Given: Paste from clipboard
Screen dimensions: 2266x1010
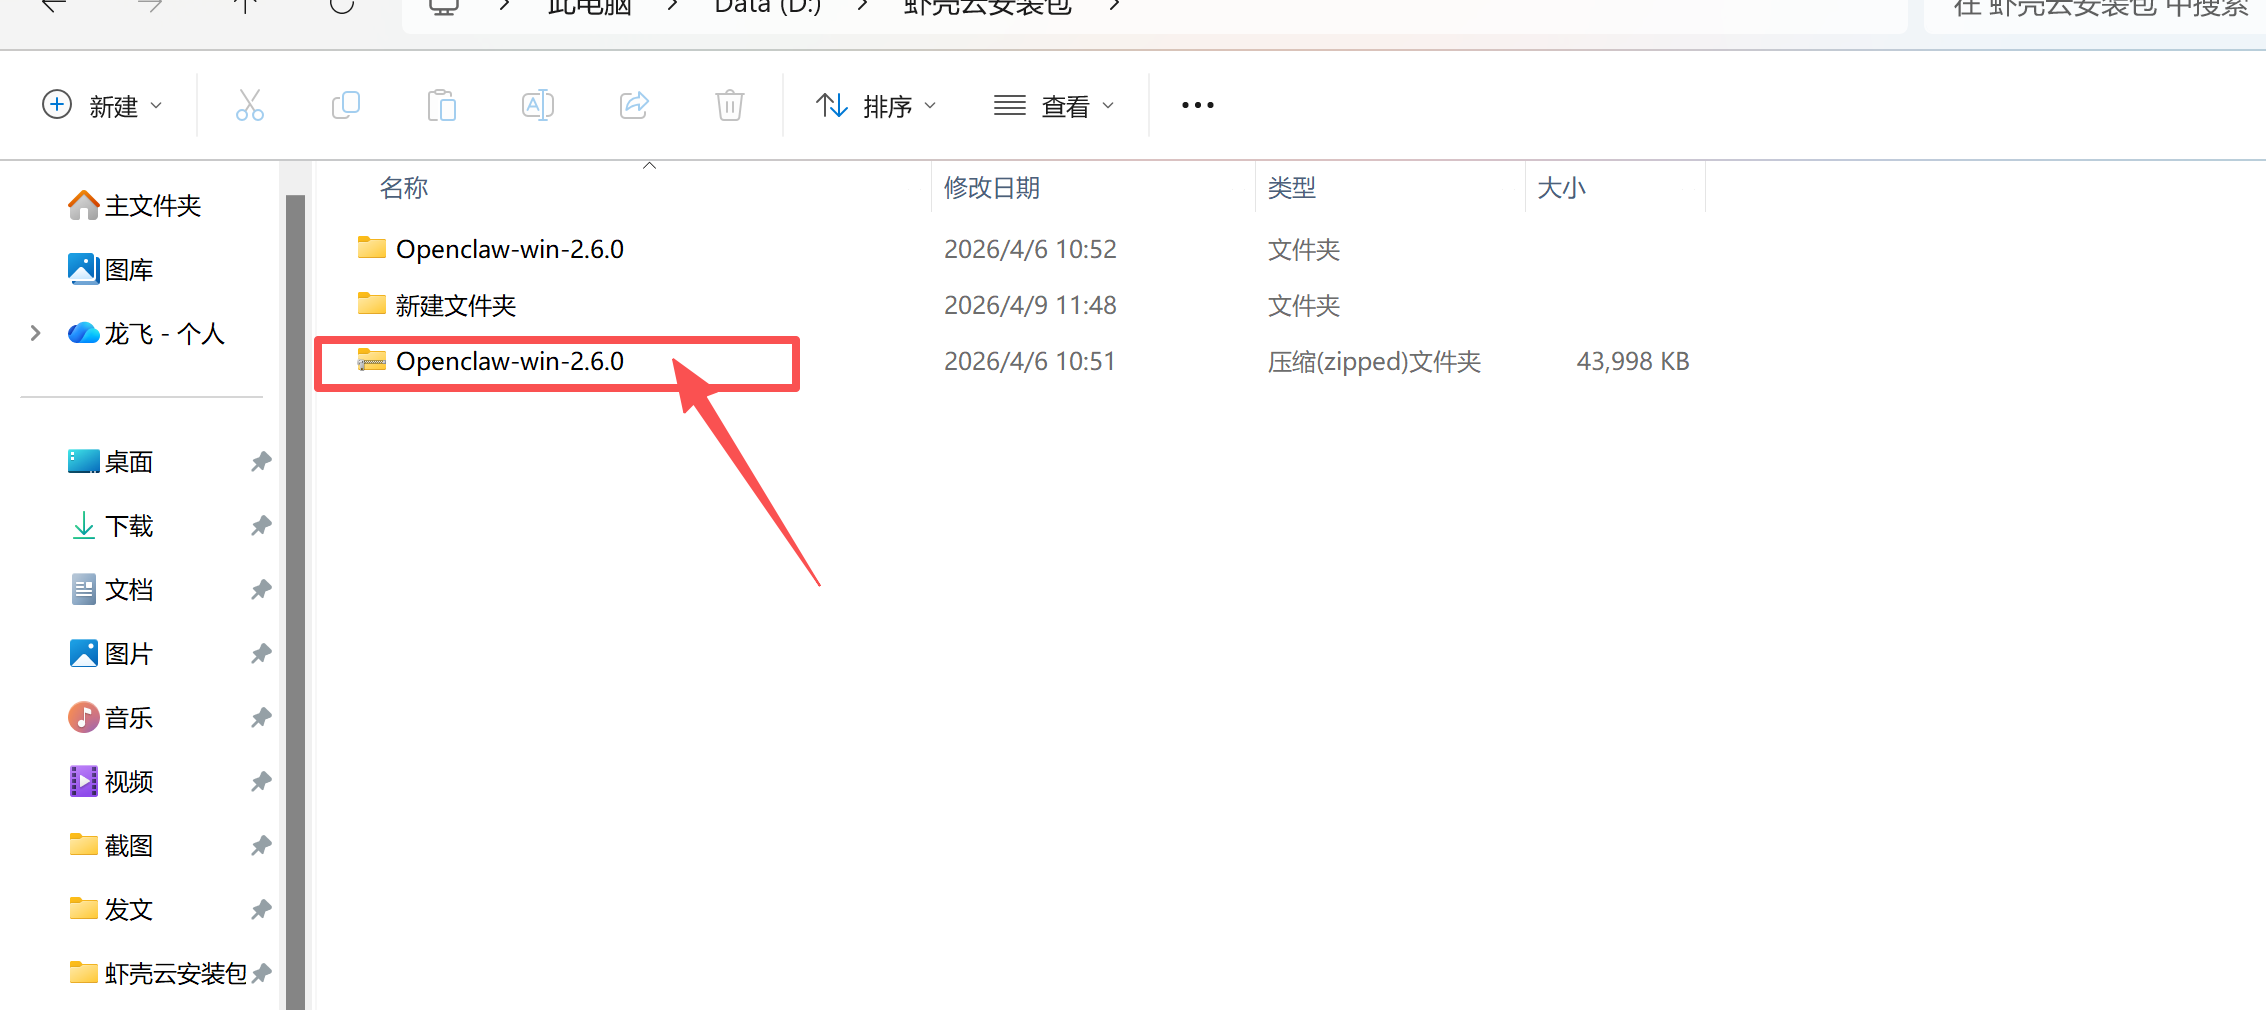Looking at the screenshot, I should 441,105.
